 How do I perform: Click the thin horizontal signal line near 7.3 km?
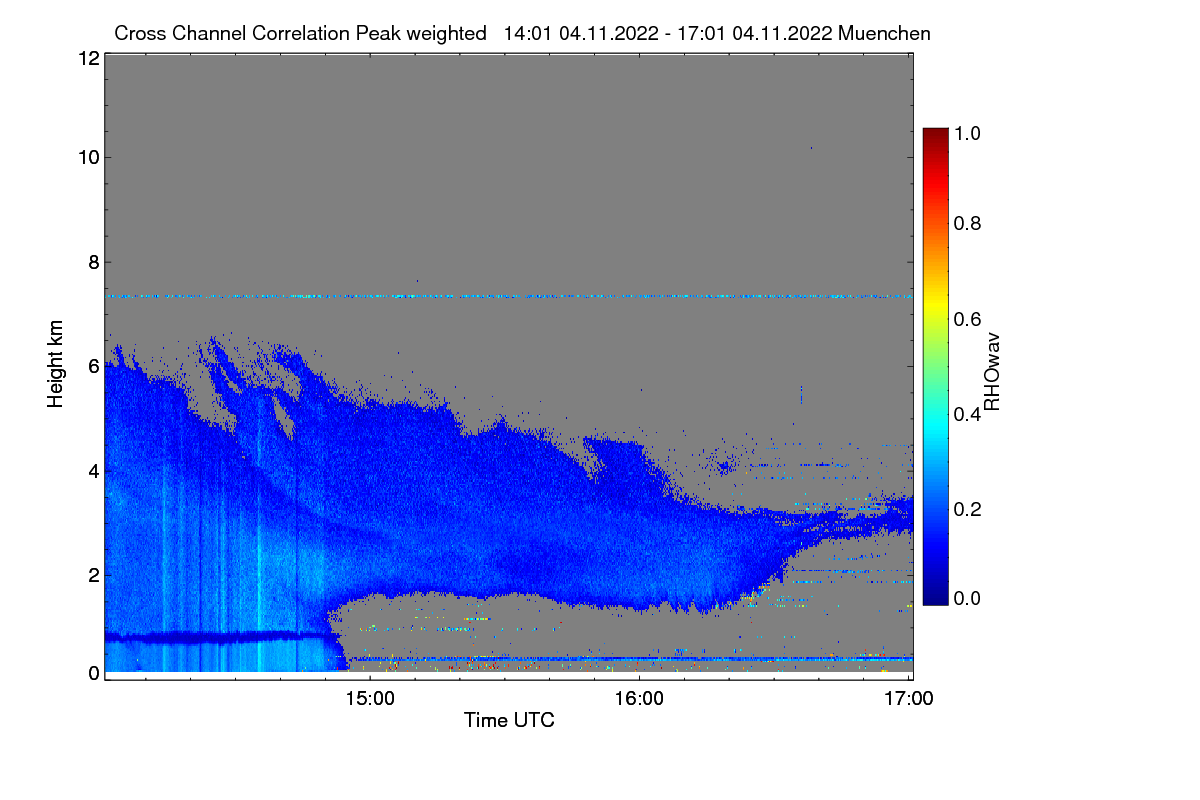509,296
